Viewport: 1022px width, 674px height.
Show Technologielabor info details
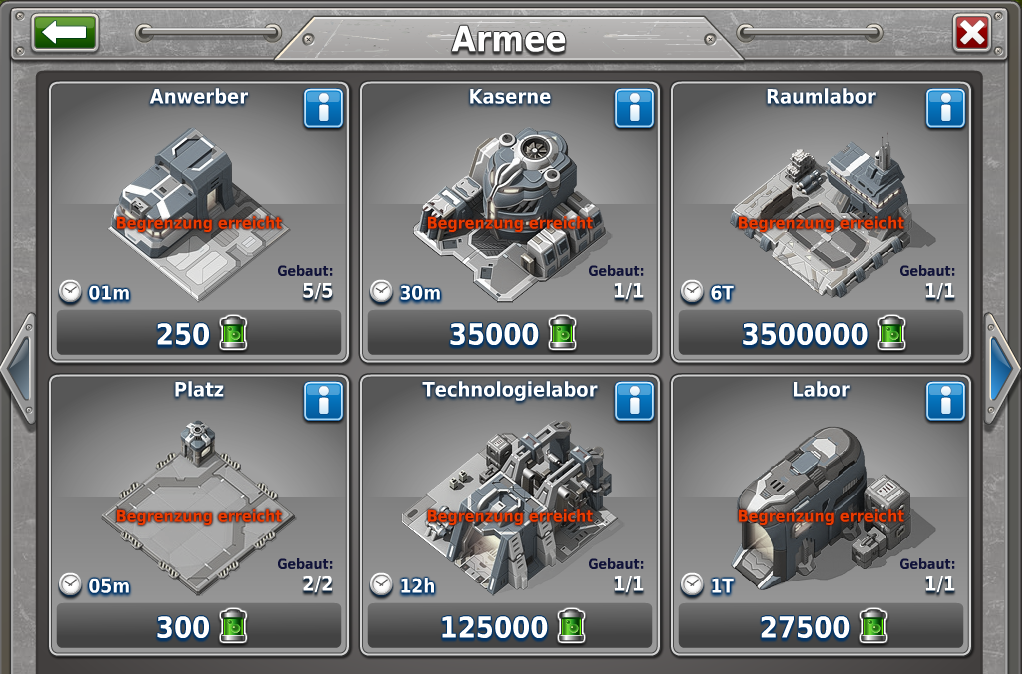pyautogui.click(x=634, y=402)
